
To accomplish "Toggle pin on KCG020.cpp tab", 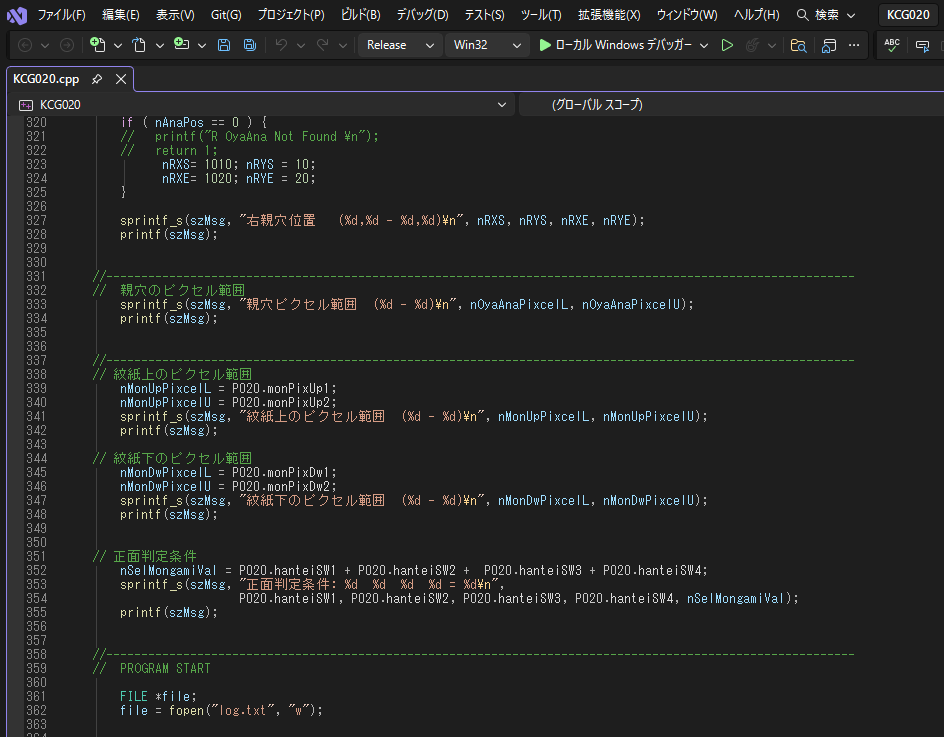I will [x=97, y=79].
